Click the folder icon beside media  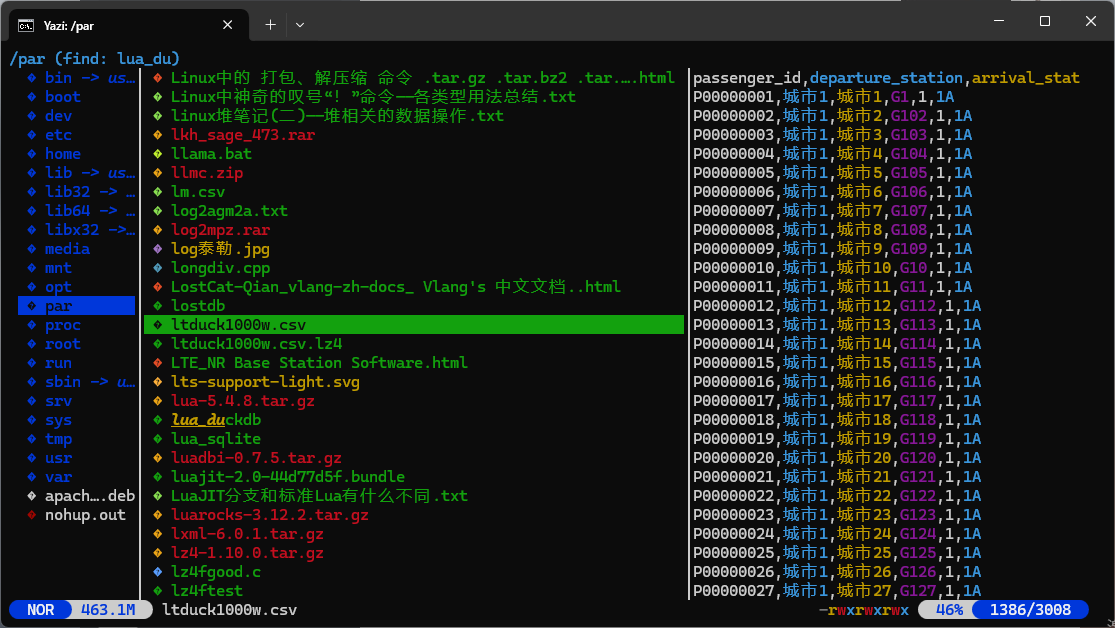tap(31, 249)
